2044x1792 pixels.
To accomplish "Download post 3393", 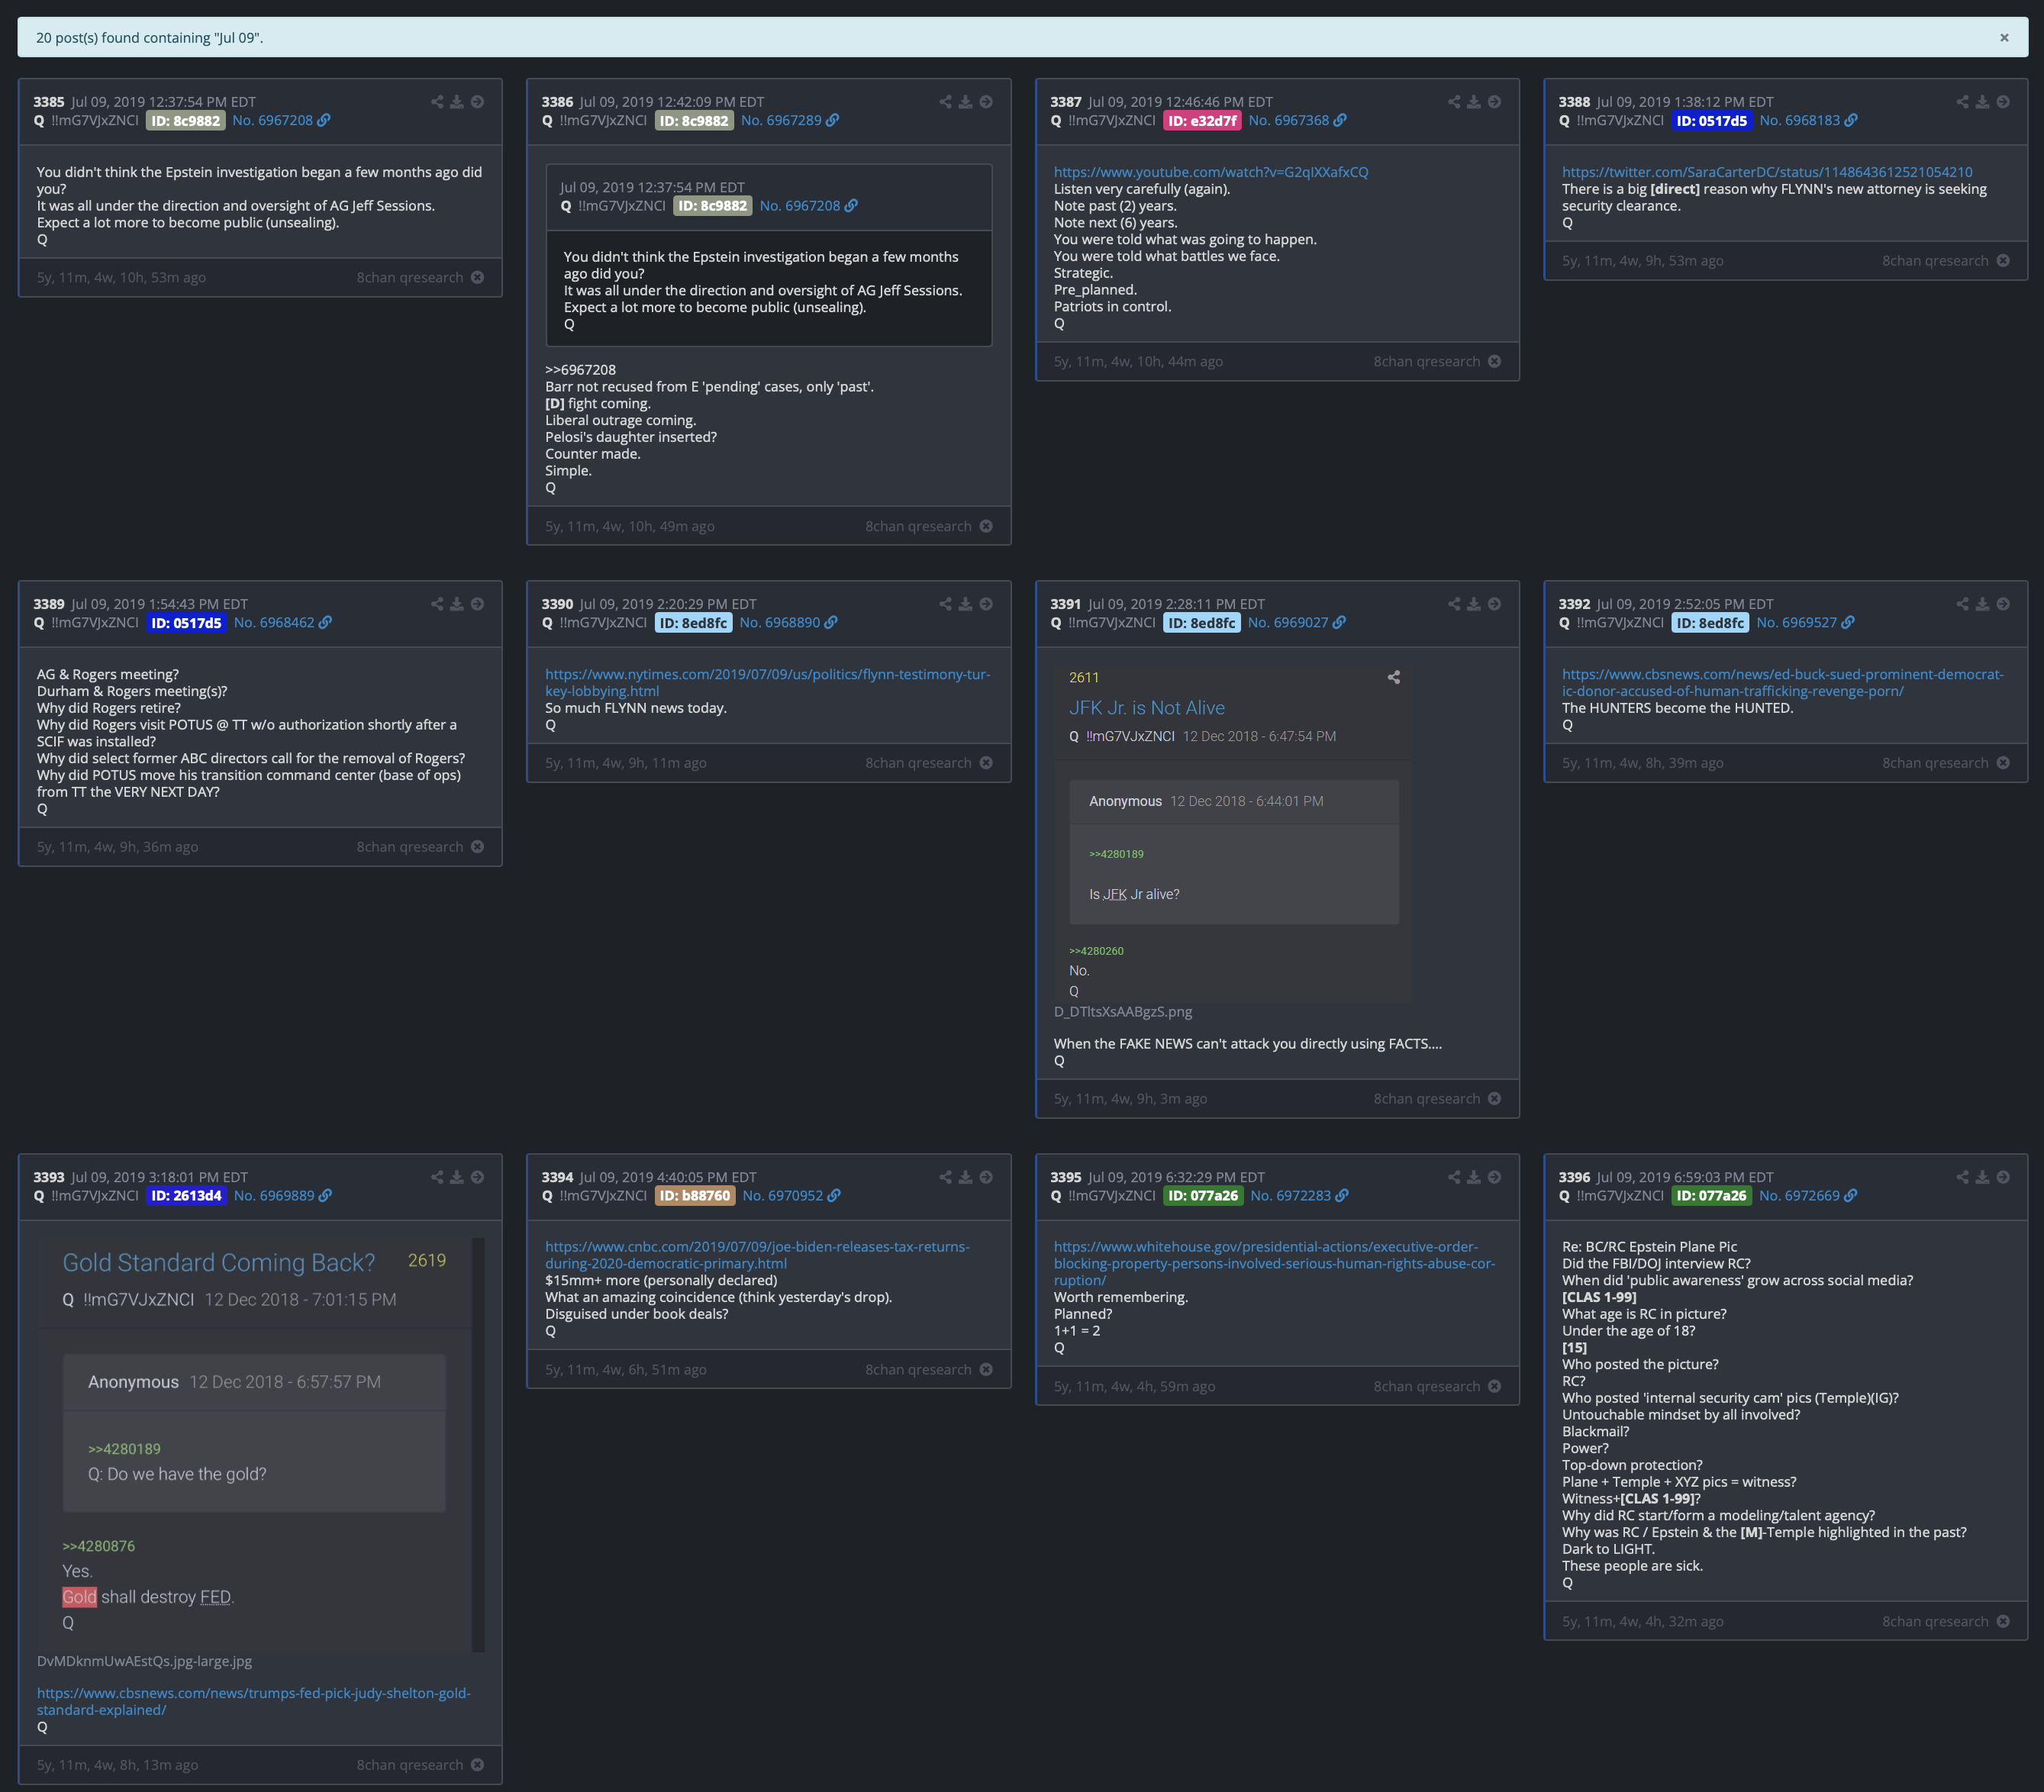I will tap(457, 1177).
